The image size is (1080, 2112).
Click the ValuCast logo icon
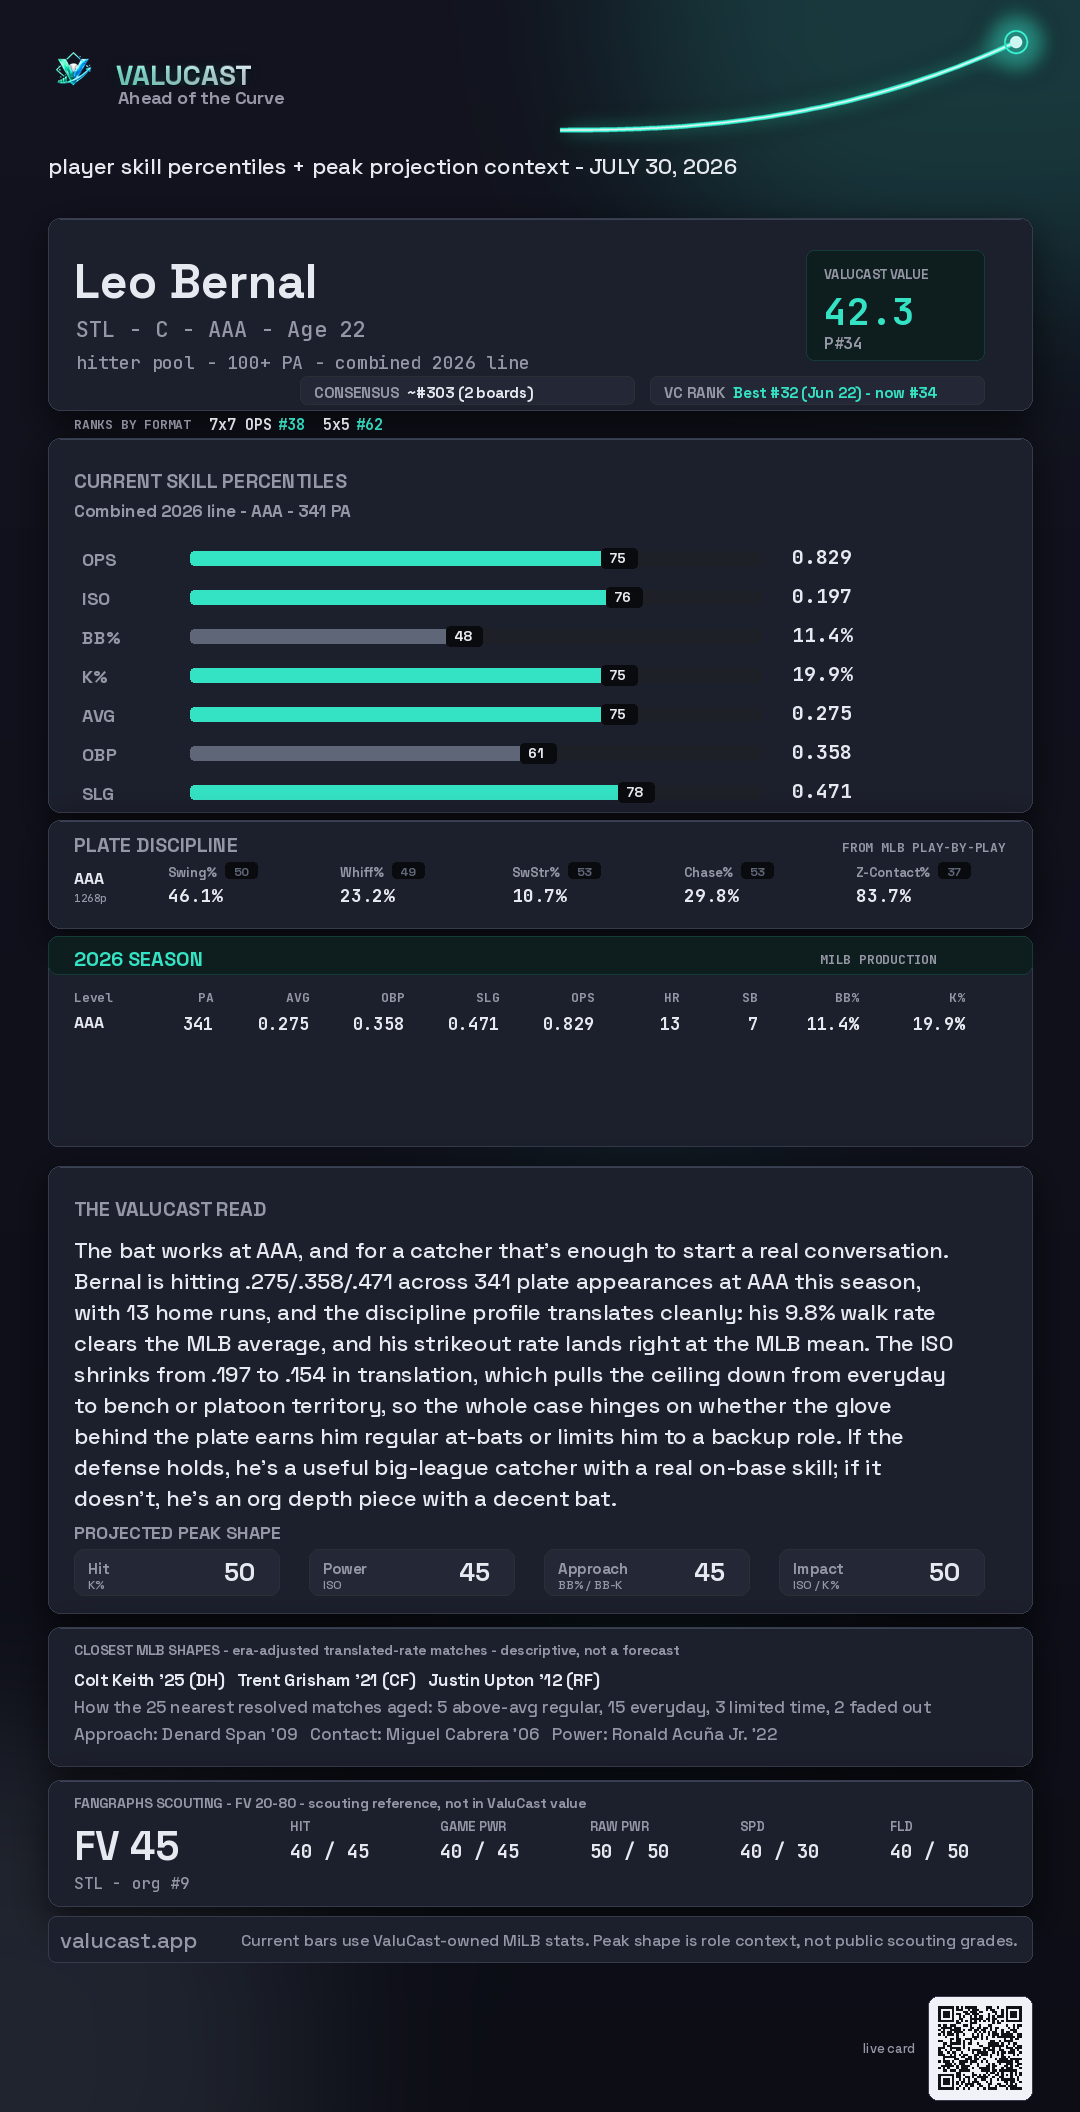click(x=73, y=70)
